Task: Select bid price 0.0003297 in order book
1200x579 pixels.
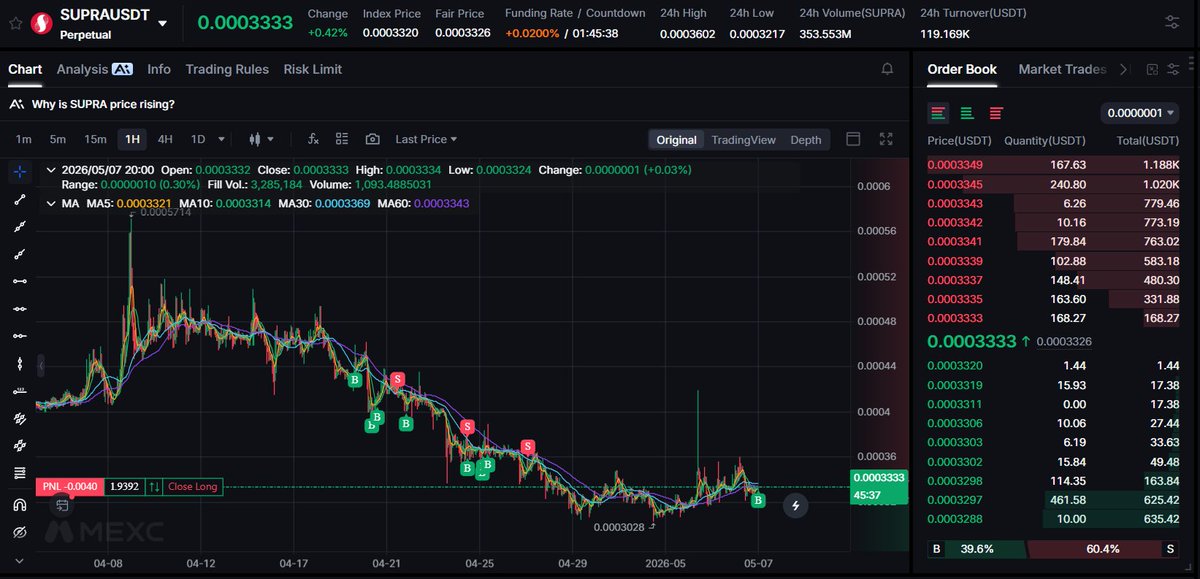Action: pos(955,500)
